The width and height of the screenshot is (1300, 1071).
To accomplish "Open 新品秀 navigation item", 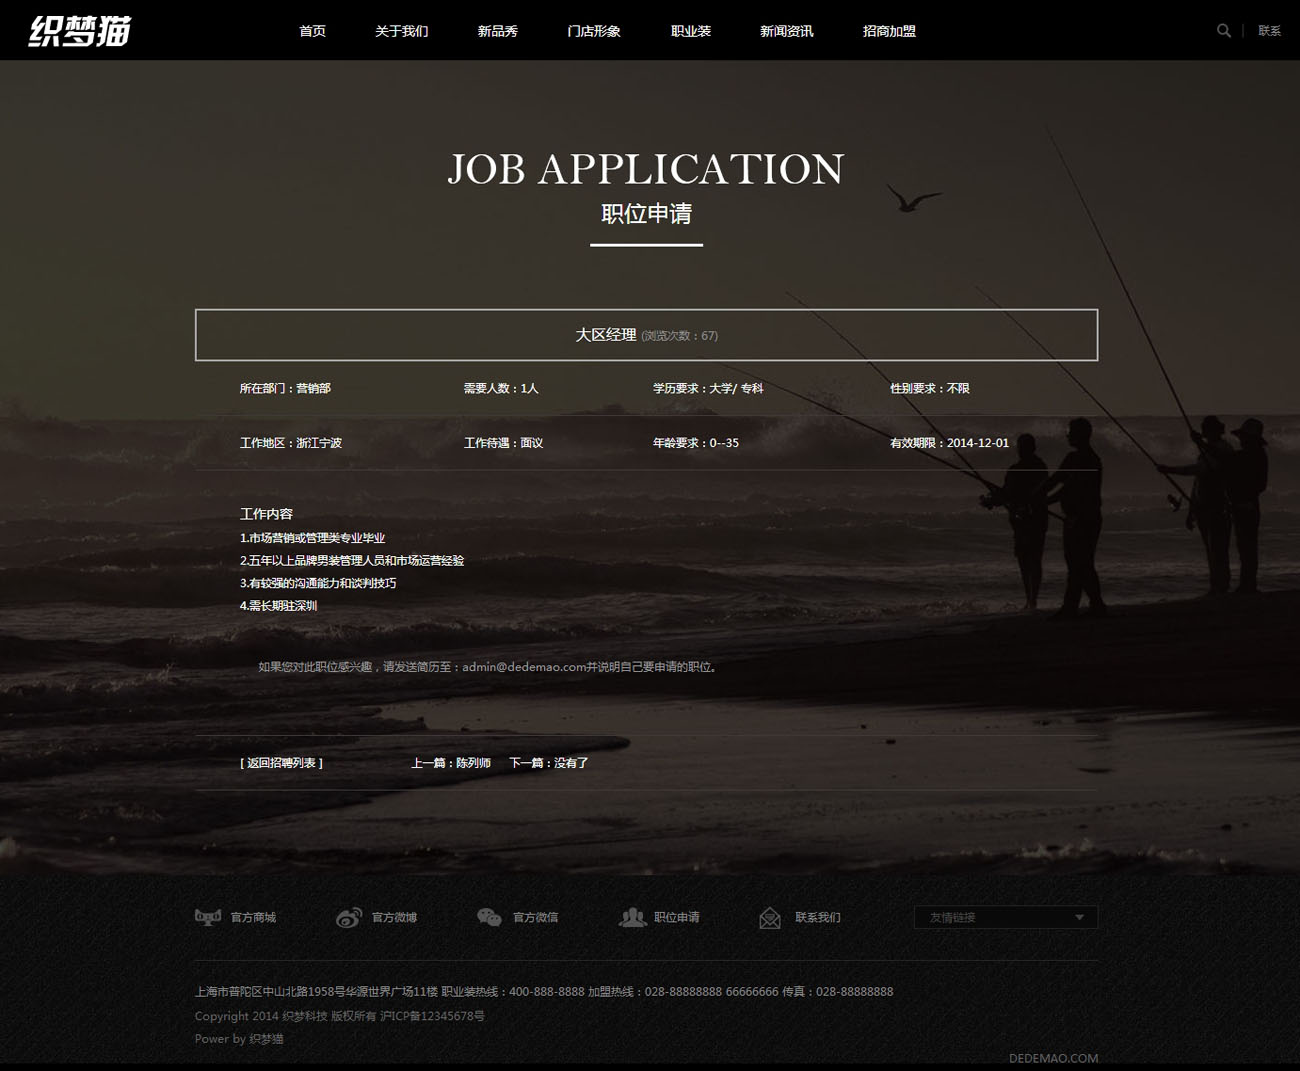I will point(497,31).
